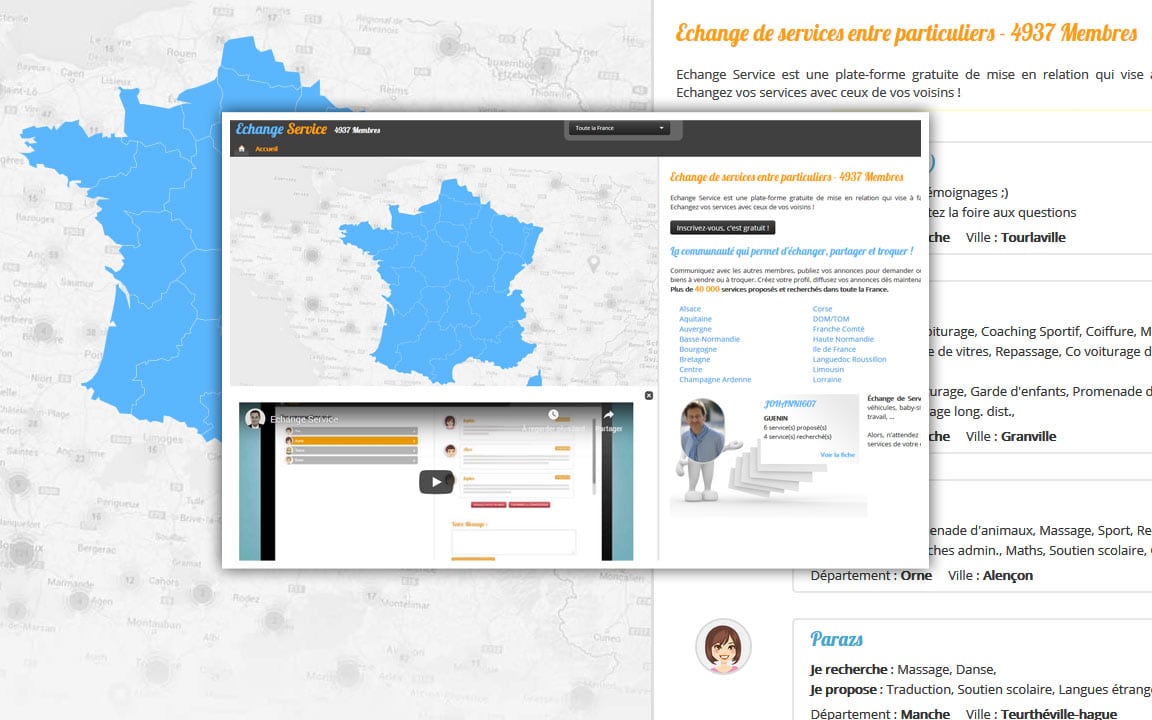Viewport: 1152px width, 720px height.
Task: Open the Auvergne region link
Action: click(x=695, y=329)
